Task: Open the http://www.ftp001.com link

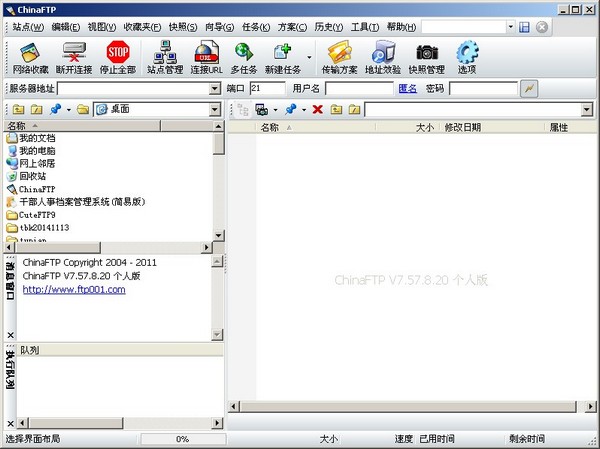Action: [x=74, y=289]
